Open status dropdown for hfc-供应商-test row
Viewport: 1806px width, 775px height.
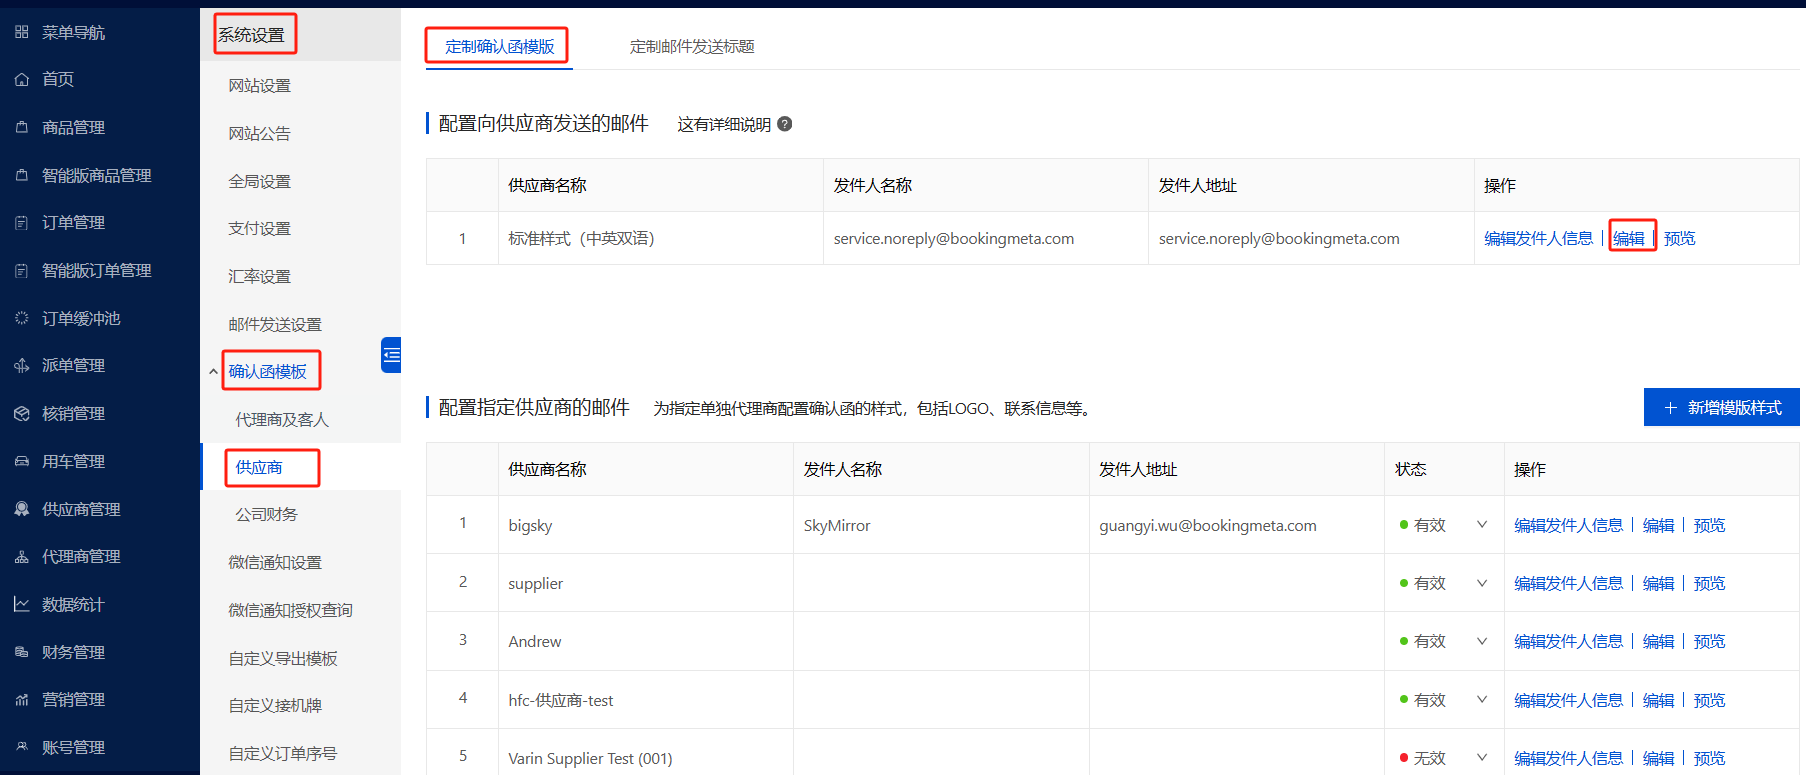[1482, 700]
